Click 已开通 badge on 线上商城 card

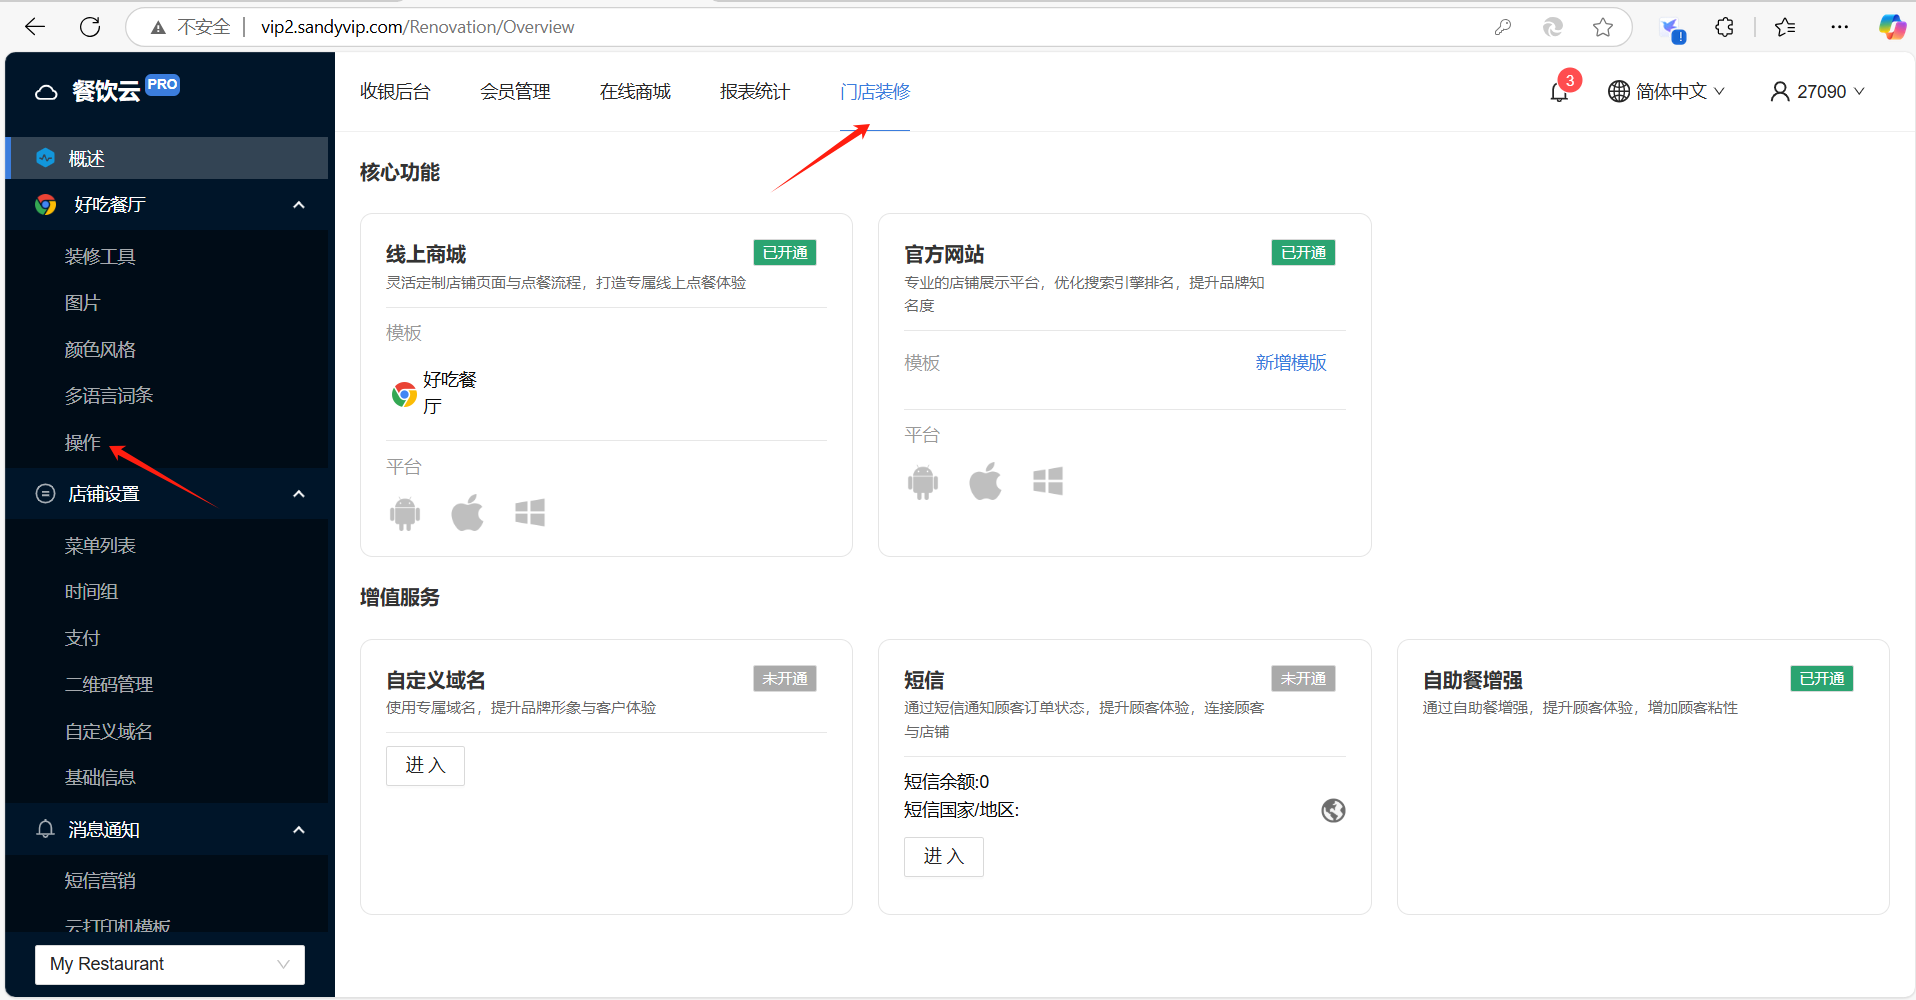coord(785,253)
